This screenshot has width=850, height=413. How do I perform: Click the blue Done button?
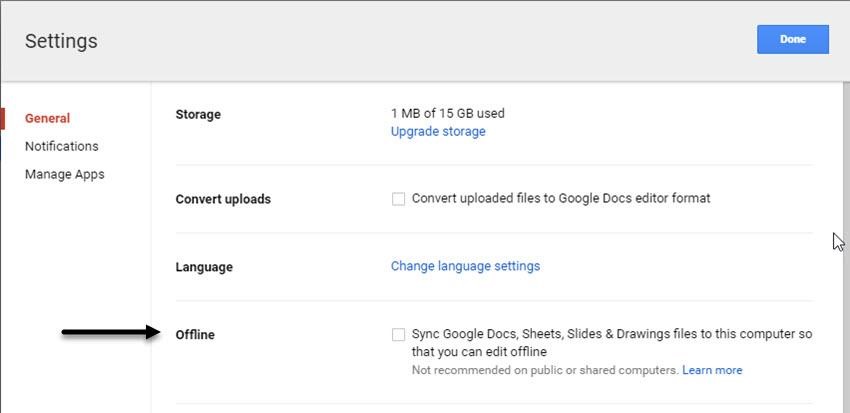click(x=793, y=39)
